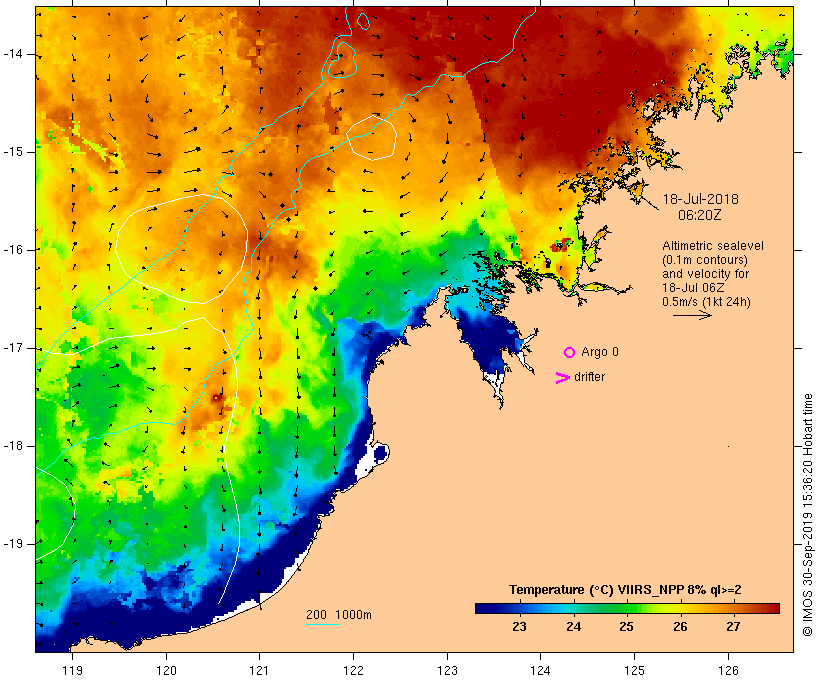The height and width of the screenshot is (680, 820).
Task: Click the colorbar tick label 24
Action: [x=574, y=627]
